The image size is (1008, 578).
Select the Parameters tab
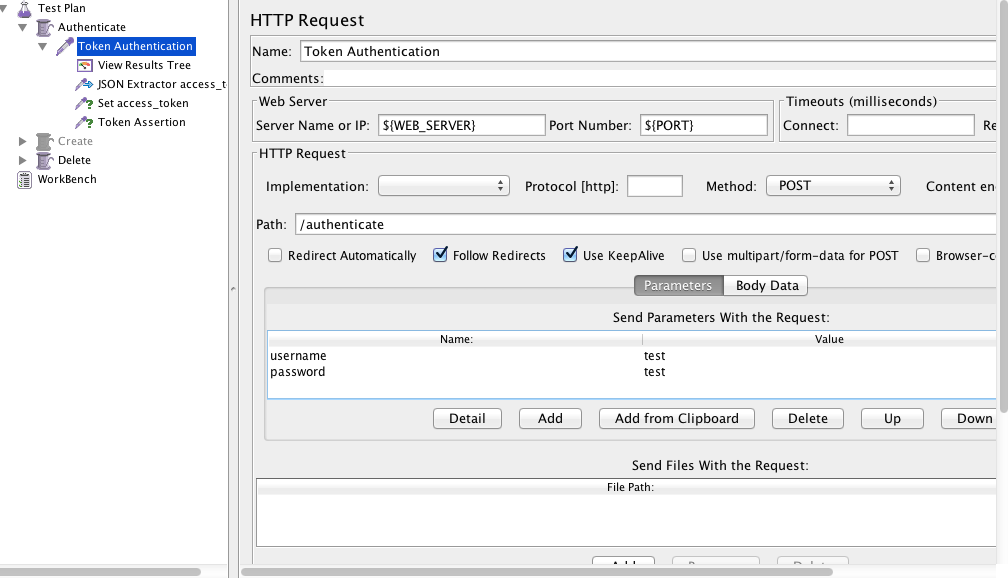click(x=677, y=286)
